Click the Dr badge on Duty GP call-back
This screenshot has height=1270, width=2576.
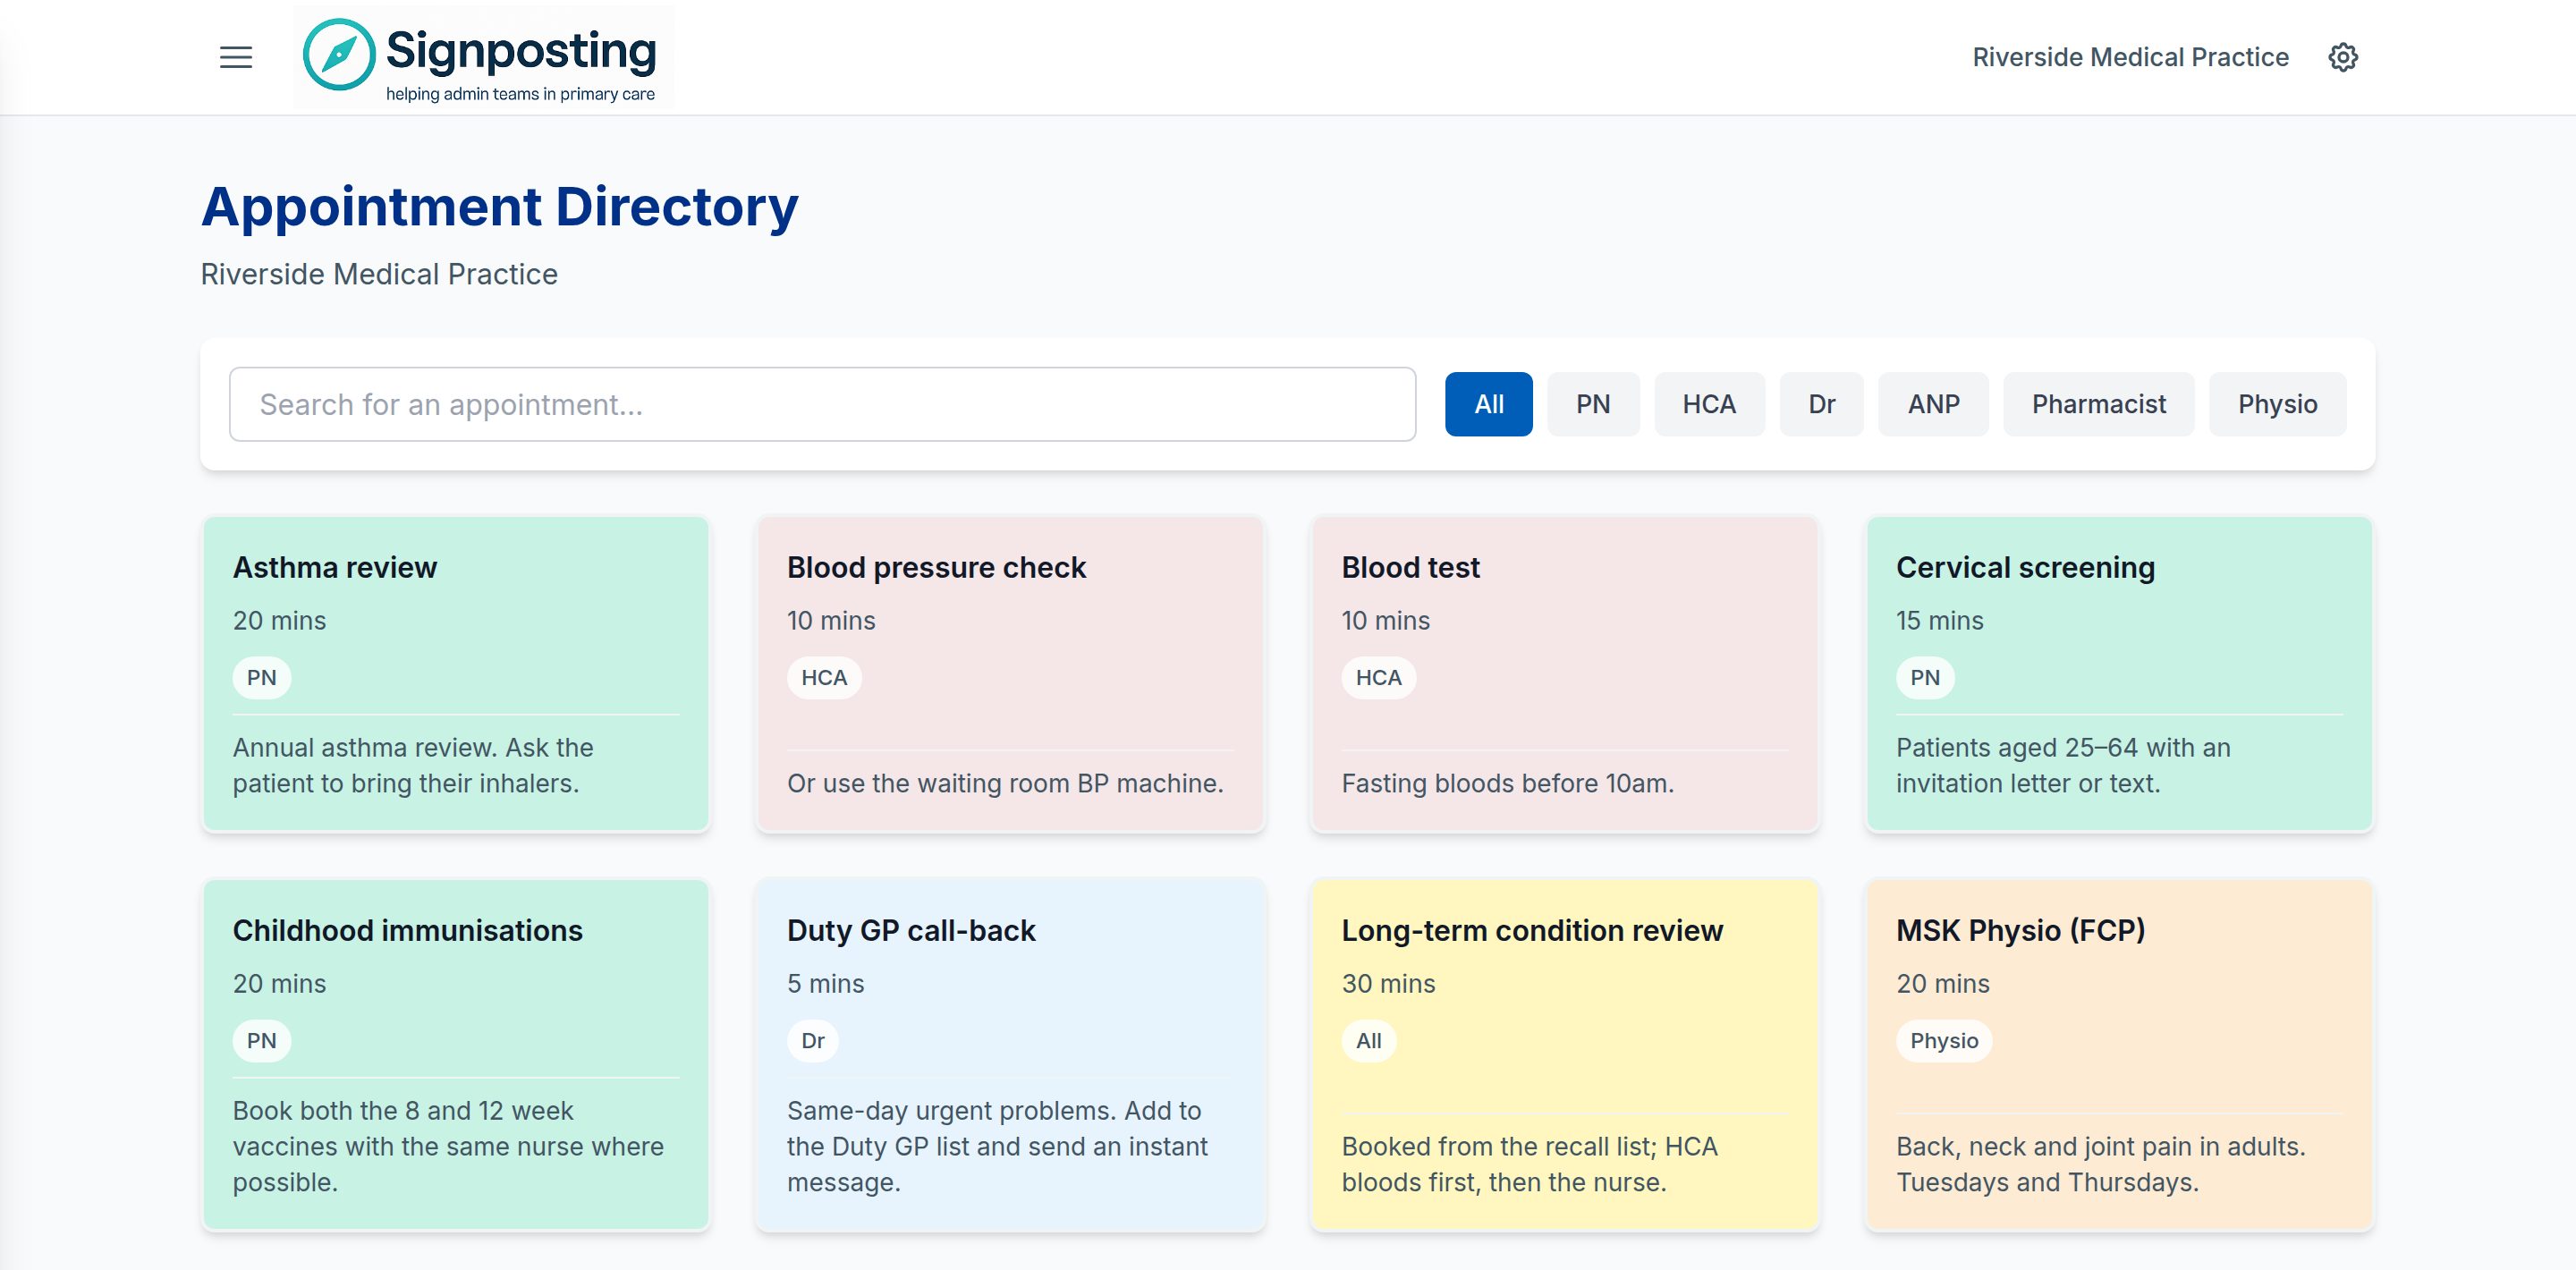(813, 1040)
